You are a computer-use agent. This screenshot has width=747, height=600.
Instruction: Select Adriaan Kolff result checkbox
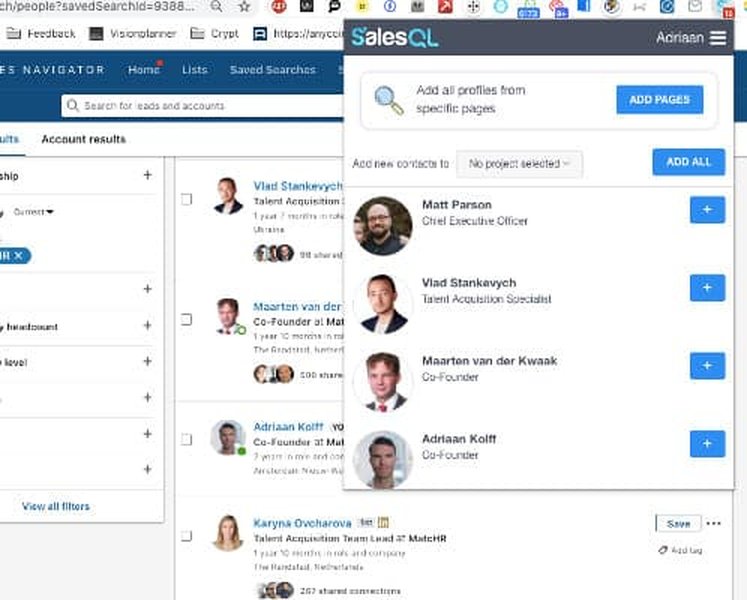pyautogui.click(x=187, y=439)
